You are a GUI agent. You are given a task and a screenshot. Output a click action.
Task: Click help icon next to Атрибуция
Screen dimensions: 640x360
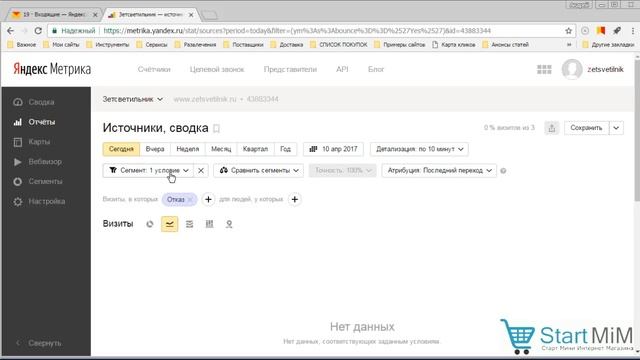coord(503,171)
